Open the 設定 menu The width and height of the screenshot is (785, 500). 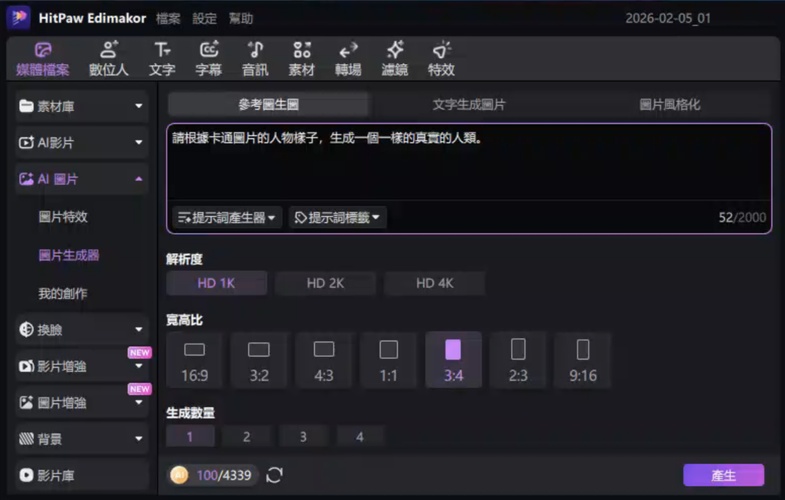click(x=205, y=19)
